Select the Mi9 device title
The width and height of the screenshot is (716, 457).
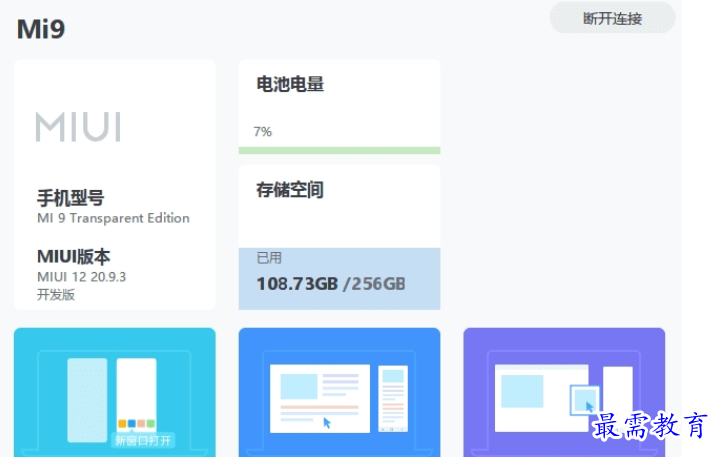click(41, 29)
